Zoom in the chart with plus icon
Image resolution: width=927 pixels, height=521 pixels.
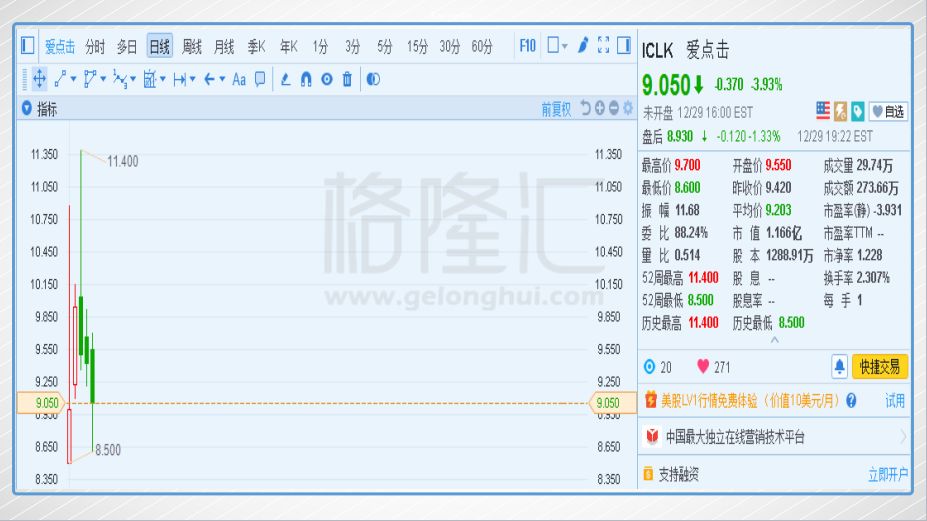599,108
